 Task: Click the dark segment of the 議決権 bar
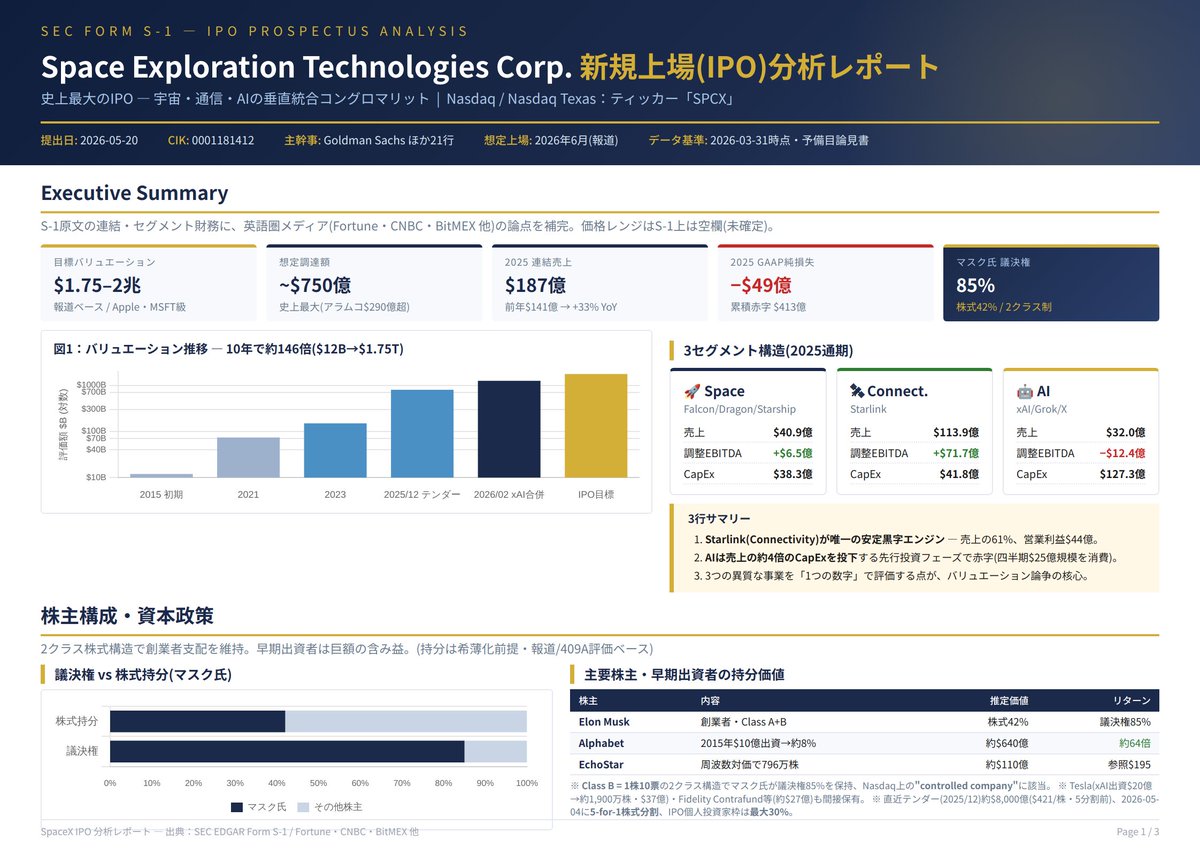point(287,752)
